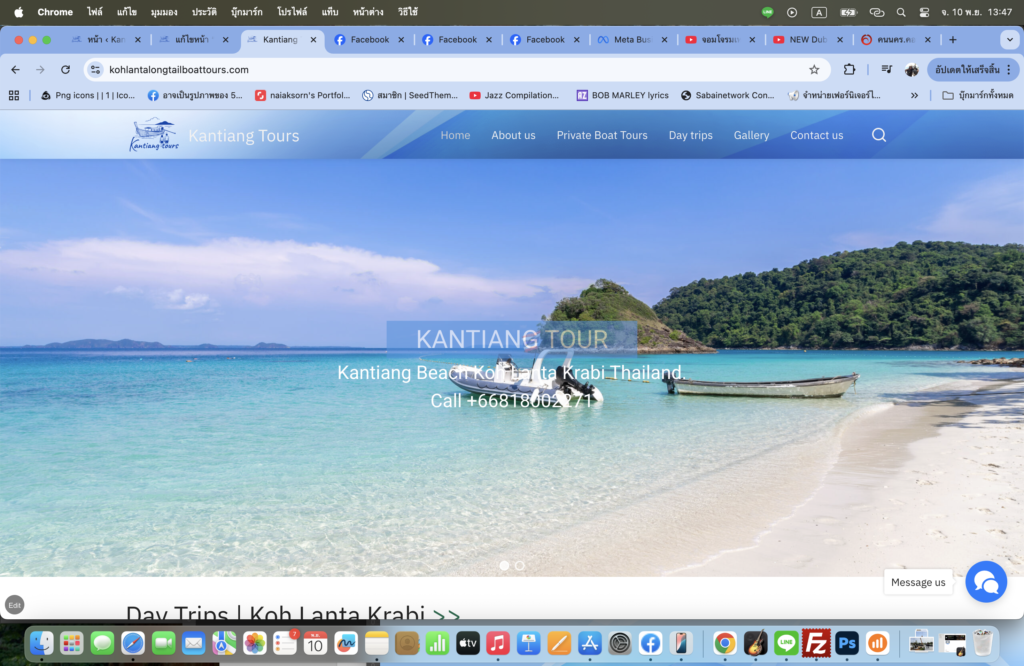
Task: Open FileZilla from the dock
Action: (817, 643)
